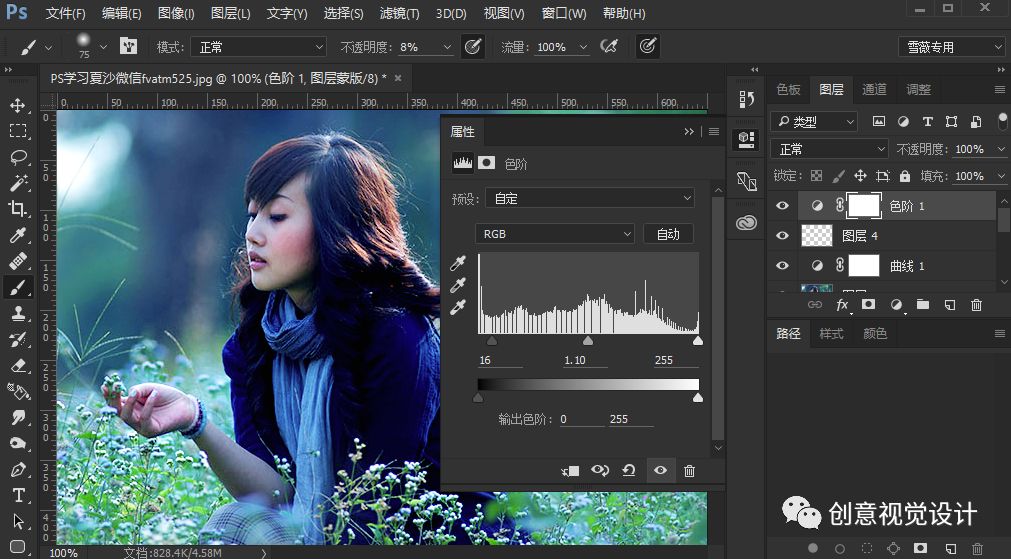Clip adjustment to layer below
The image size is (1011, 559).
570,471
